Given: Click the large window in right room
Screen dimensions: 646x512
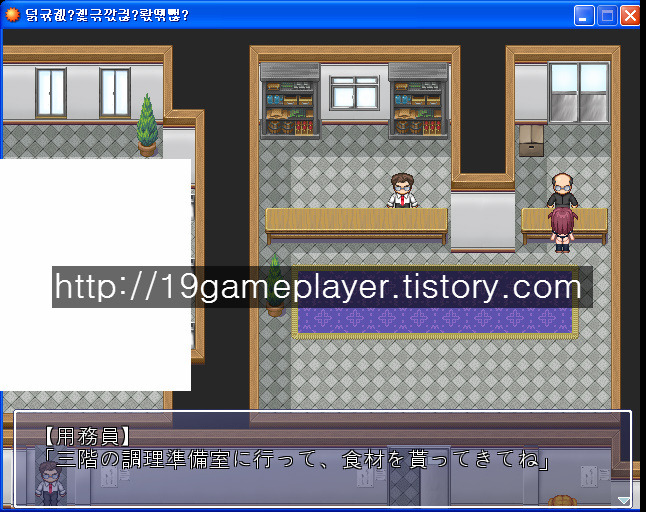Looking at the screenshot, I should coord(579,92).
